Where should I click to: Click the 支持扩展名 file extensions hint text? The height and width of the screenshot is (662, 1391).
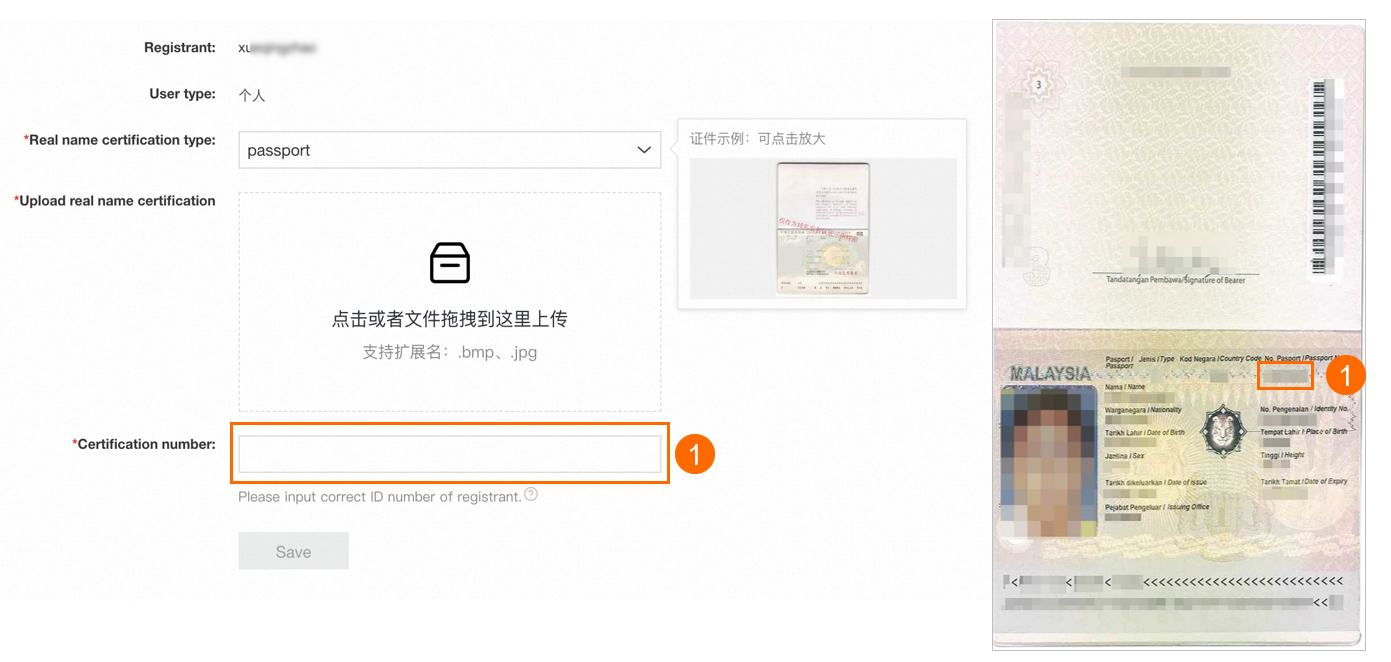coord(449,352)
